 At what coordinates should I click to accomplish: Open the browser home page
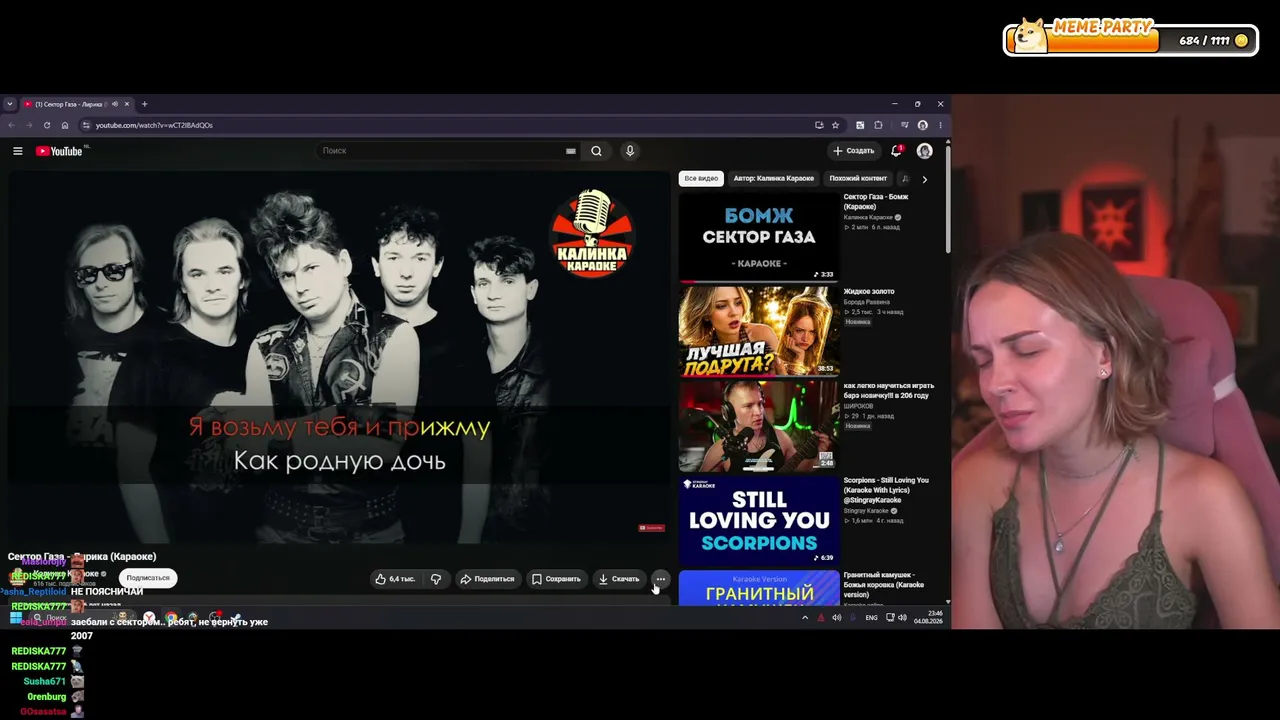[x=65, y=125]
